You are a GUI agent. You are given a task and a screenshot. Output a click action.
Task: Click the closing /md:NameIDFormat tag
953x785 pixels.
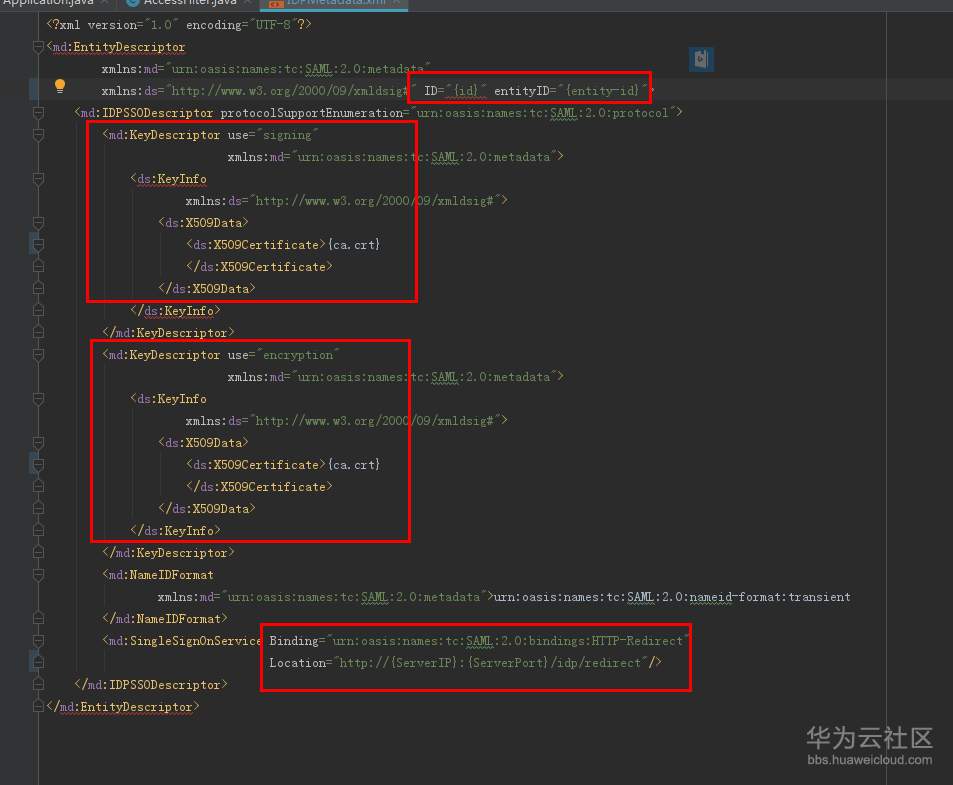point(165,619)
